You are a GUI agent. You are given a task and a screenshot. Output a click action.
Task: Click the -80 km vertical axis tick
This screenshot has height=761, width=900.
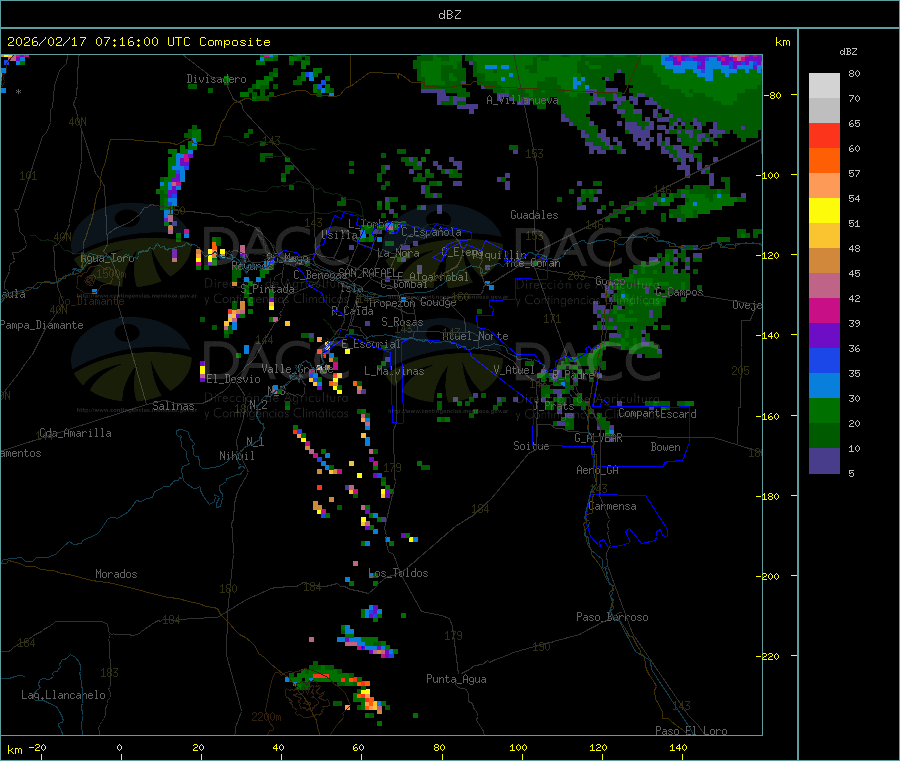[x=773, y=95]
